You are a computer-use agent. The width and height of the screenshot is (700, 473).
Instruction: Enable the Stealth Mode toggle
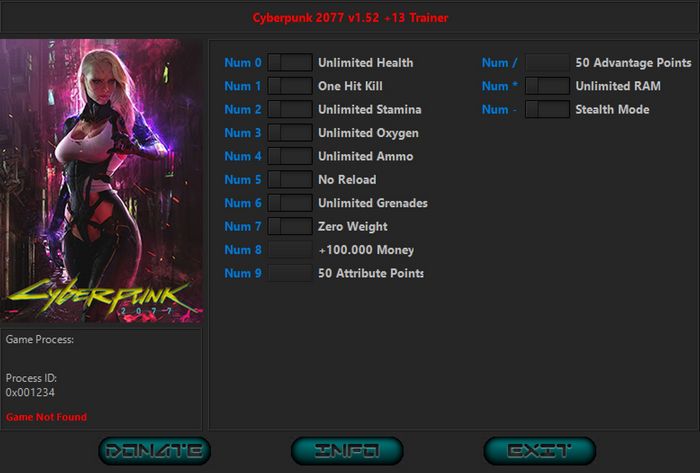pyautogui.click(x=547, y=109)
